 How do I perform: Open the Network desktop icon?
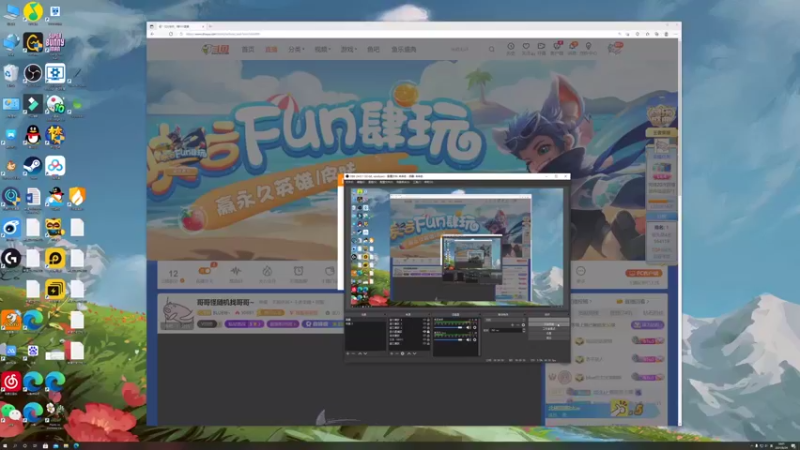(x=11, y=42)
